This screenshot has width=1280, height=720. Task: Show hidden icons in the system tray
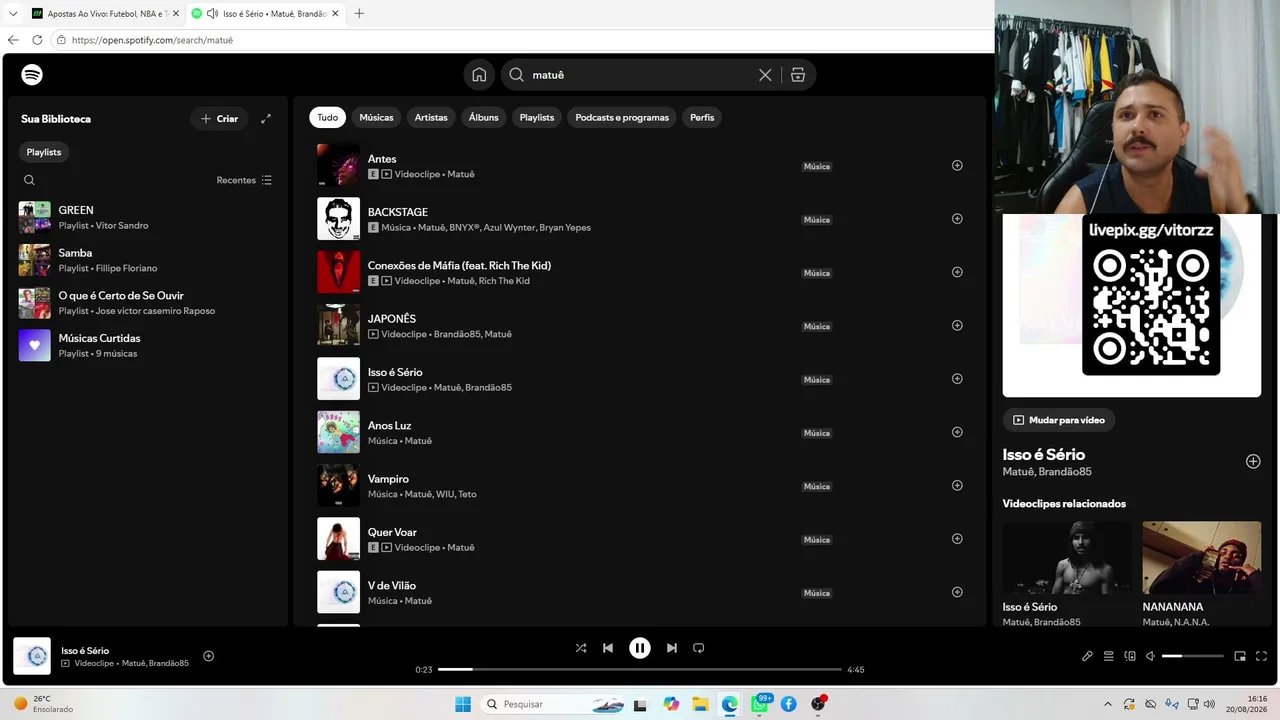click(1107, 704)
